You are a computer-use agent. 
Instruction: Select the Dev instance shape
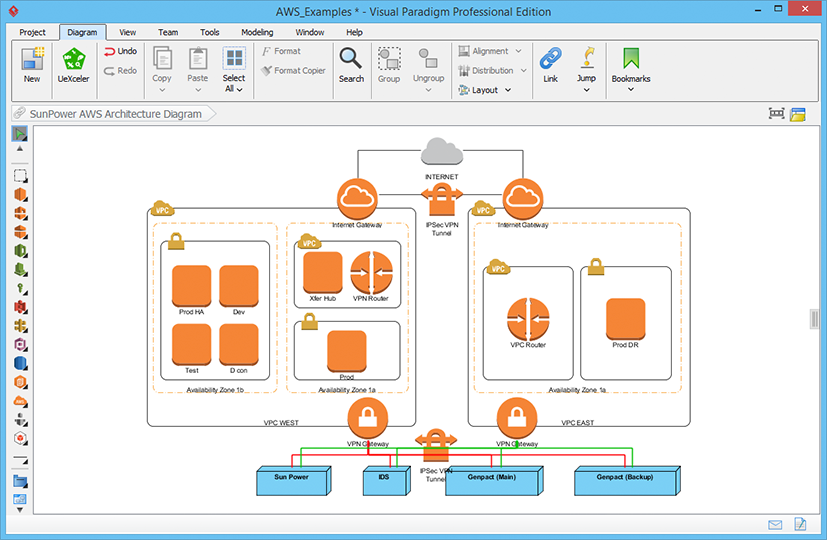click(x=239, y=286)
